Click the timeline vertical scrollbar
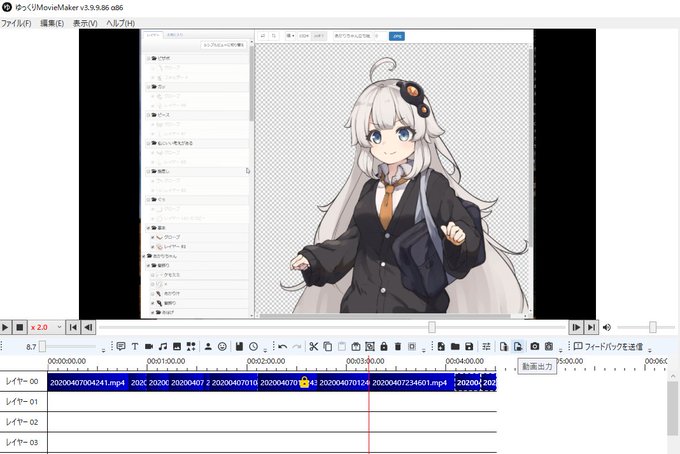The width and height of the screenshot is (680, 454). tap(672, 408)
